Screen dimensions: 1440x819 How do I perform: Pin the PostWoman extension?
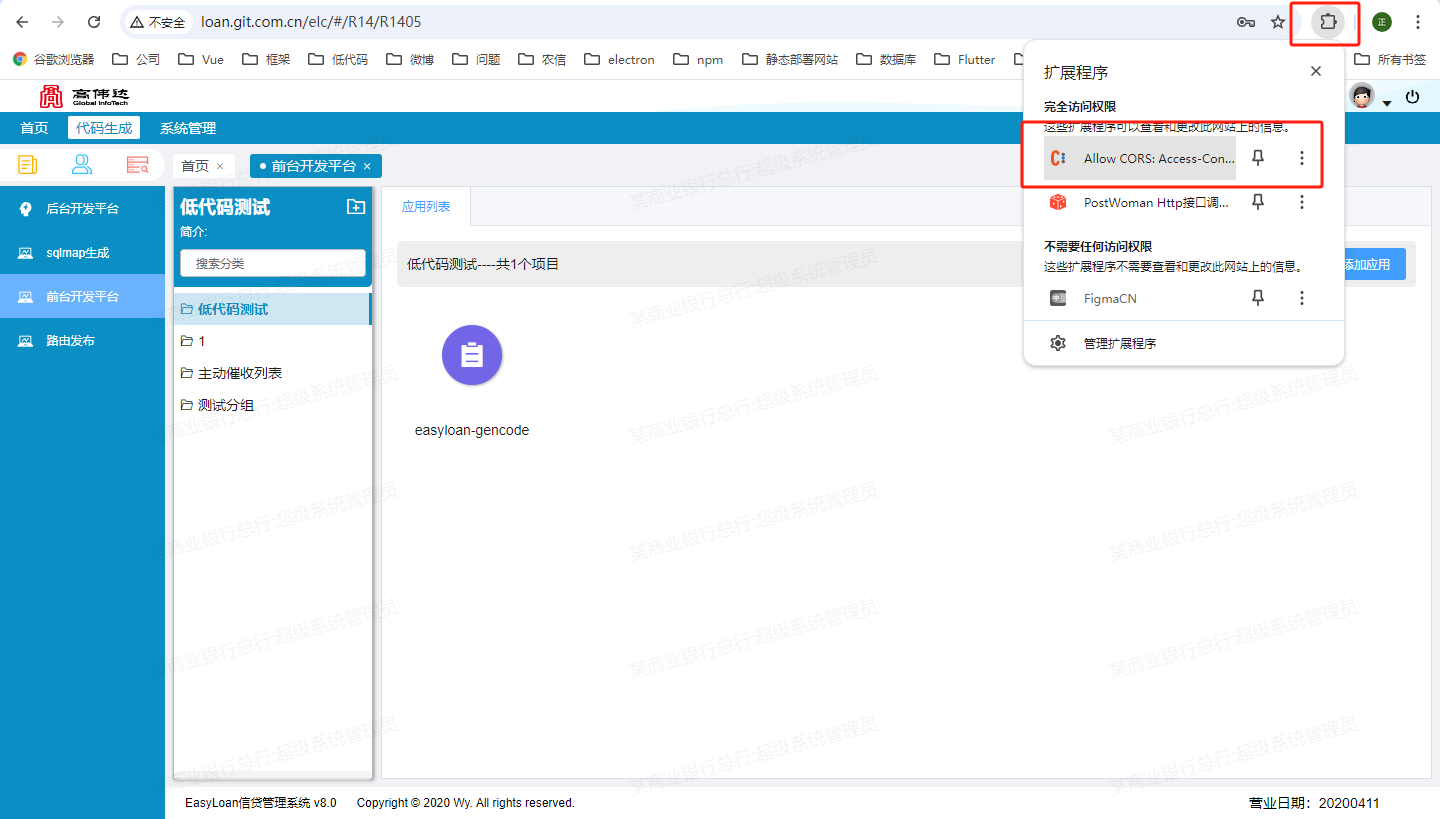(x=1258, y=202)
